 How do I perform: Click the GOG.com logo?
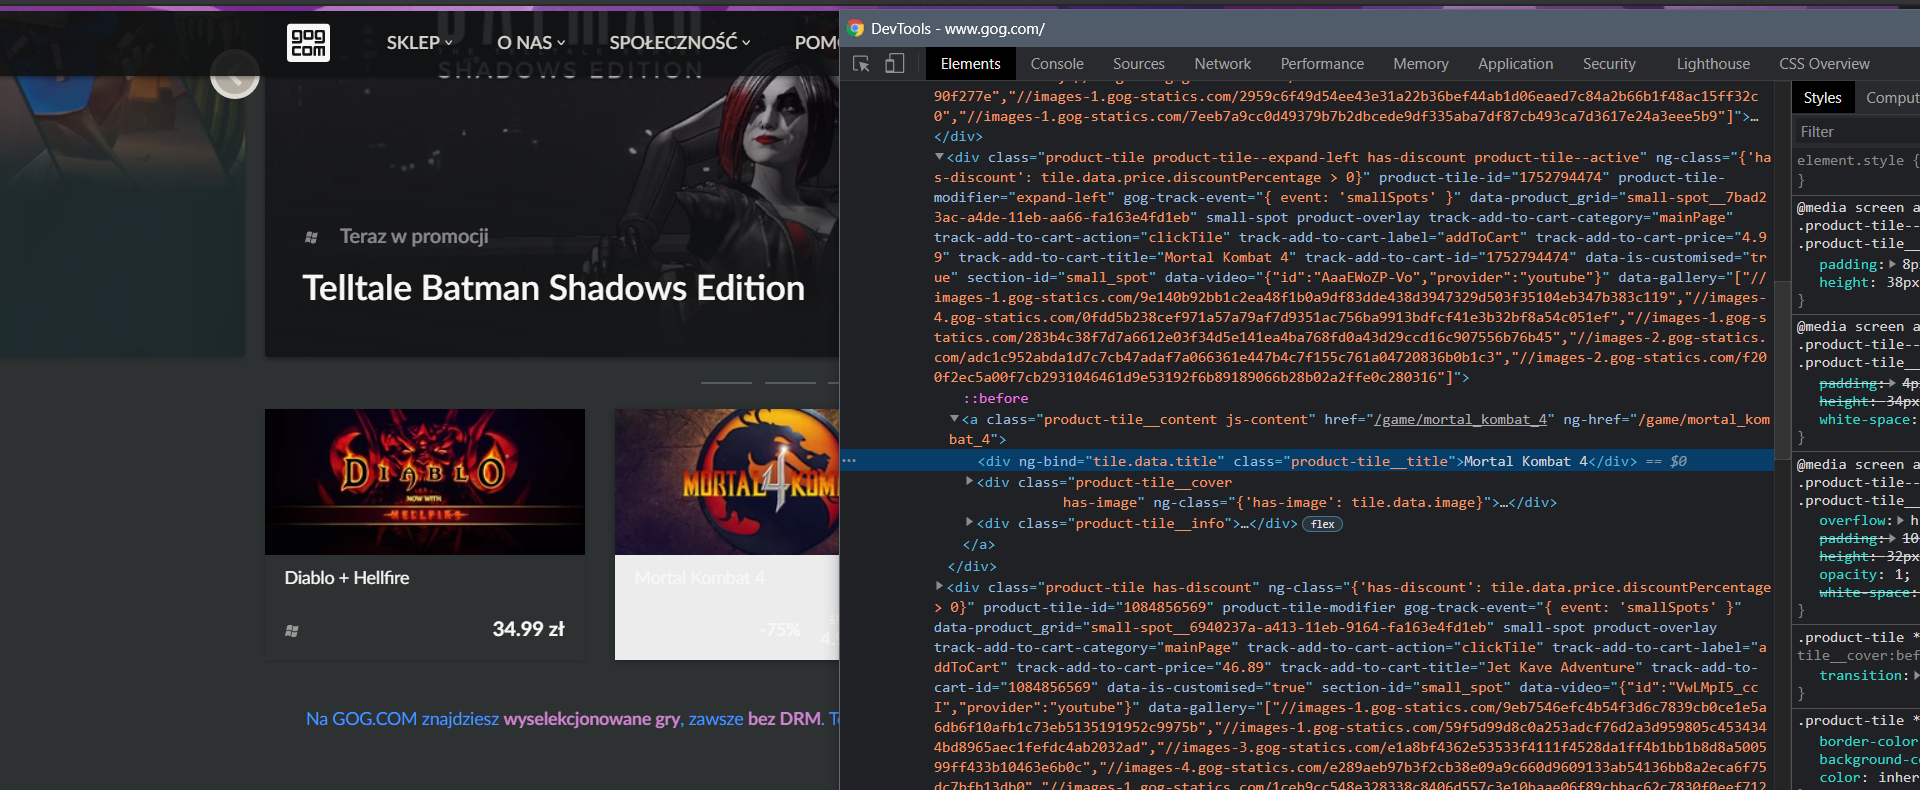(308, 43)
